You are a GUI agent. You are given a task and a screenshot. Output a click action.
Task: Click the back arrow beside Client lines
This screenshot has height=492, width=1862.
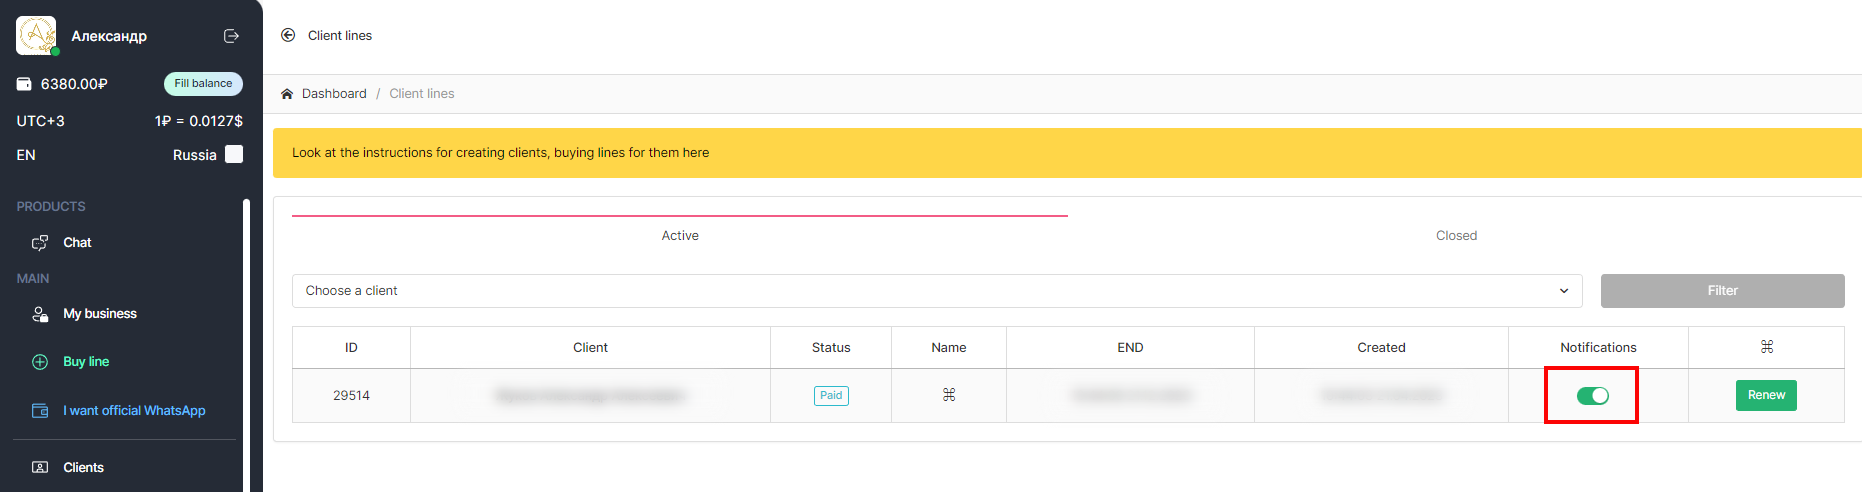288,35
